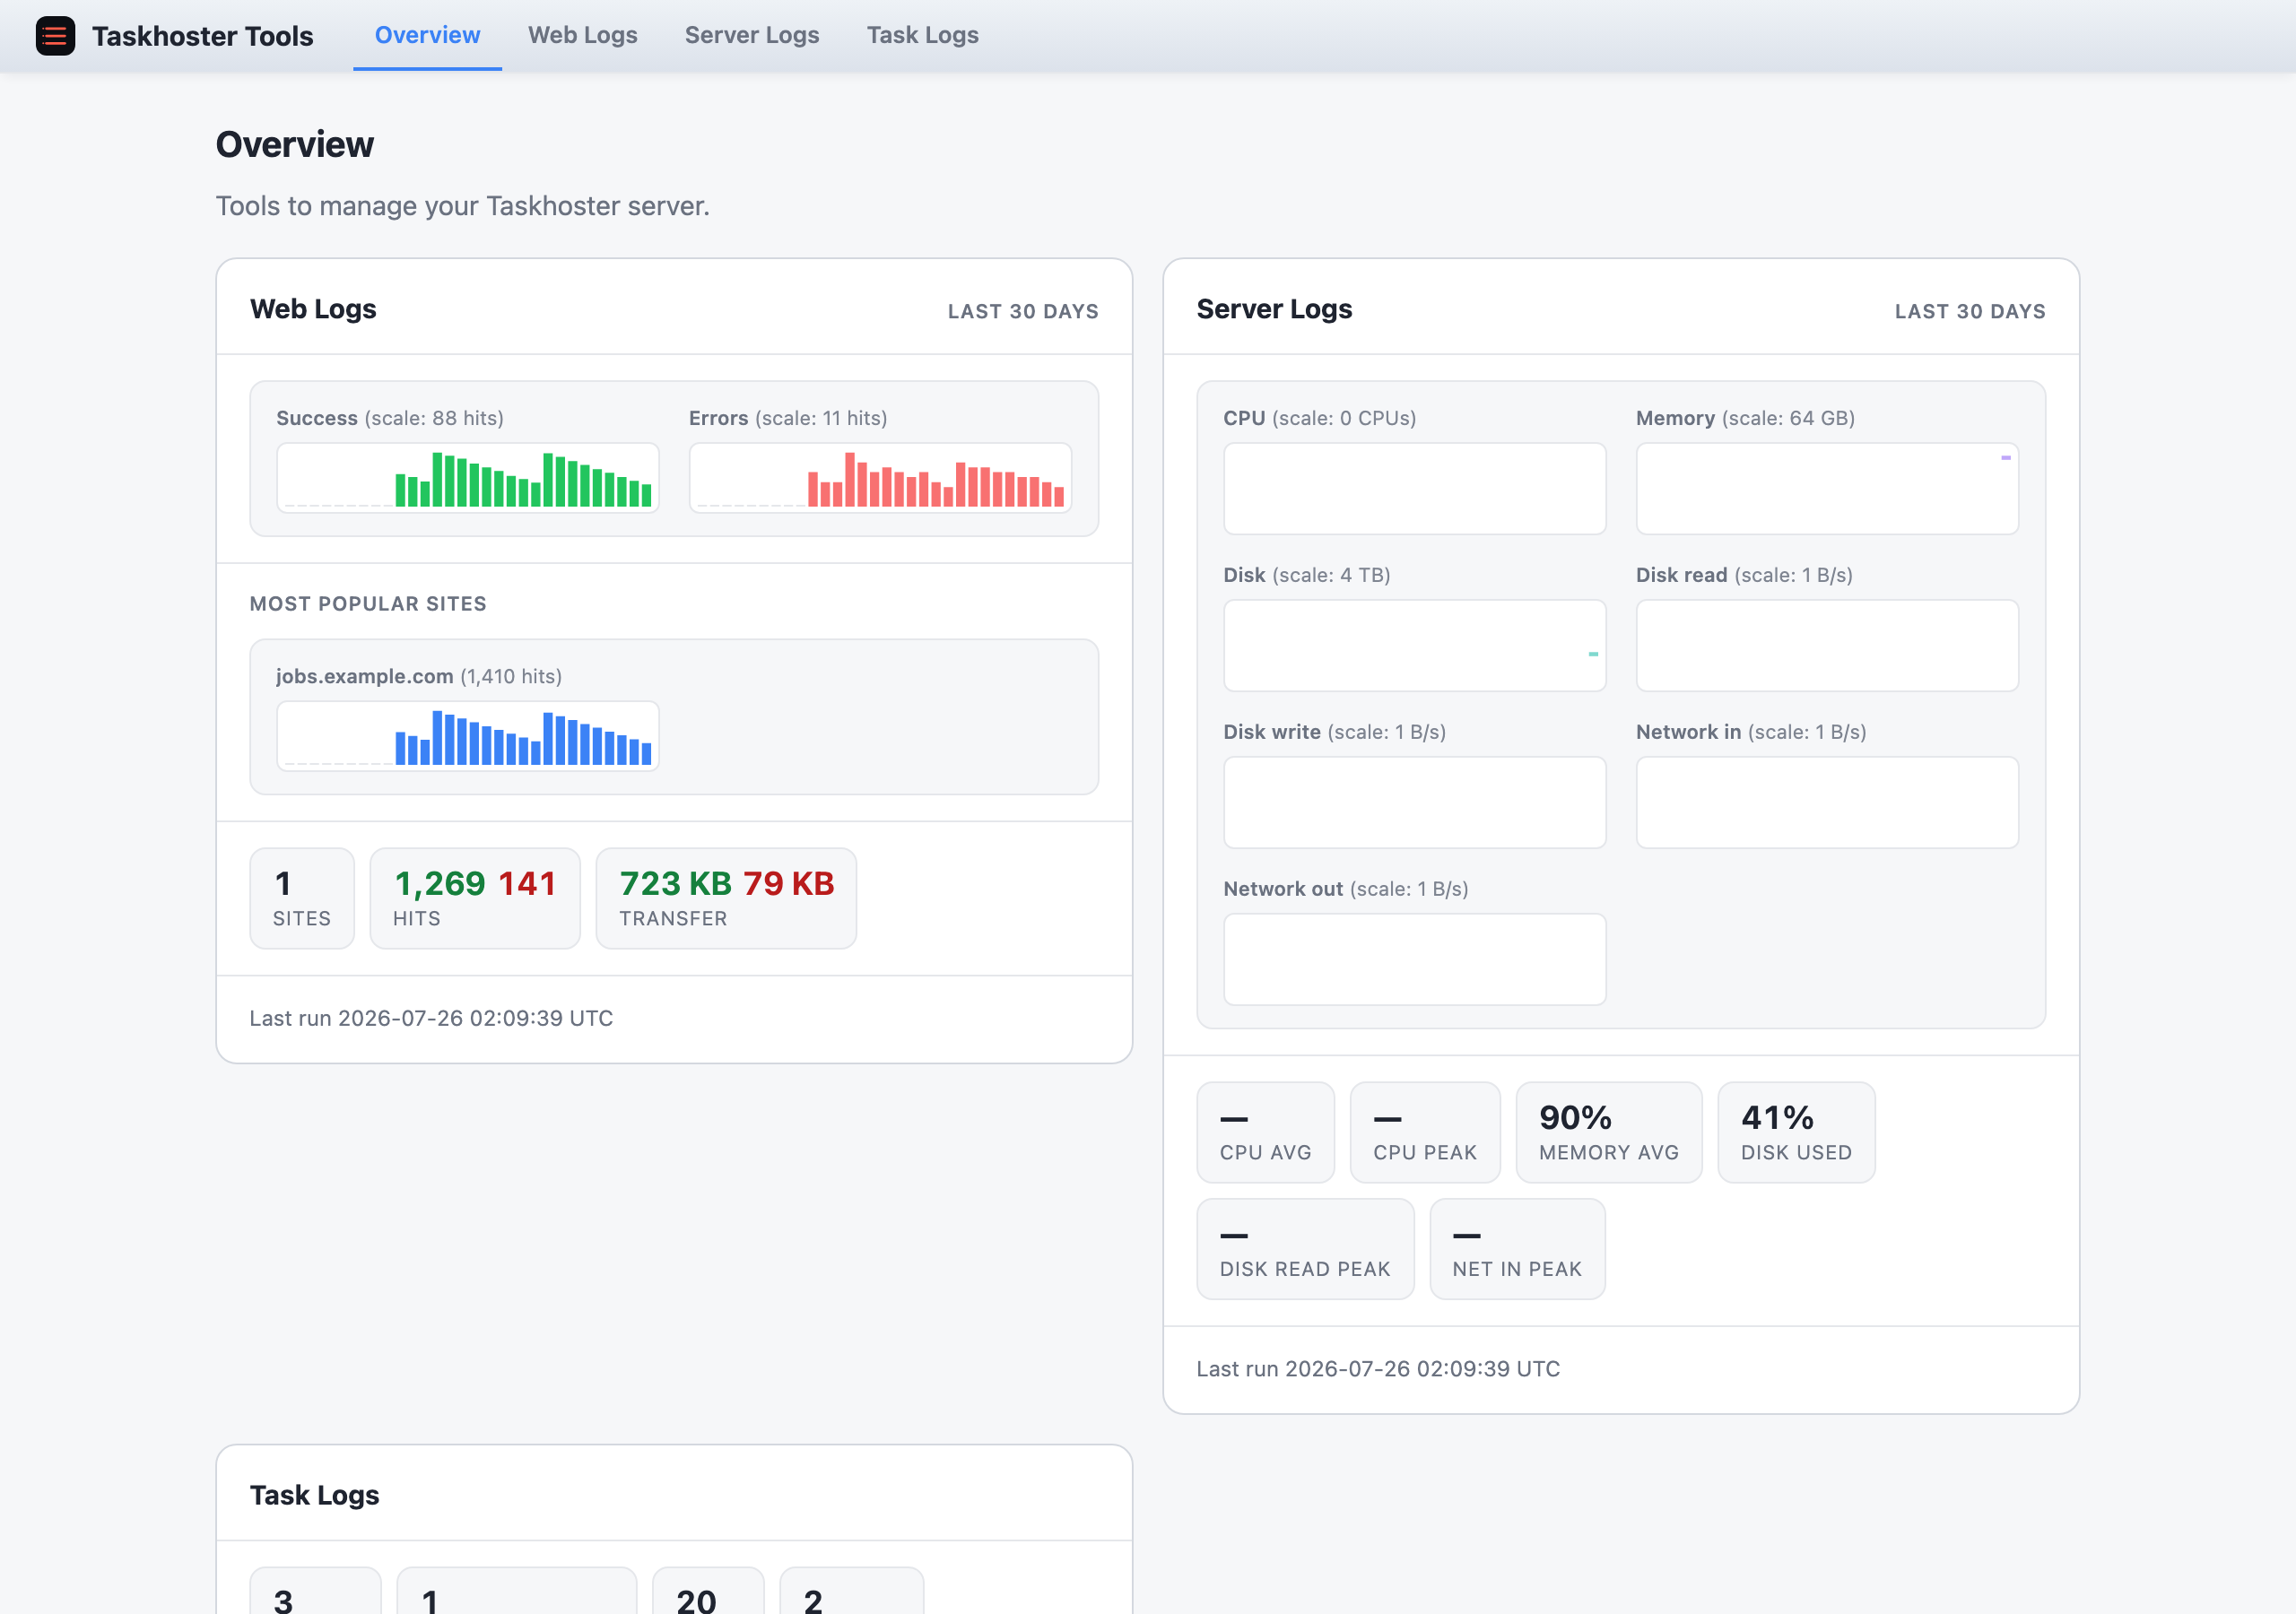Click the CPU AVG stat tile
The image size is (2296, 1614).
pyautogui.click(x=1265, y=1132)
